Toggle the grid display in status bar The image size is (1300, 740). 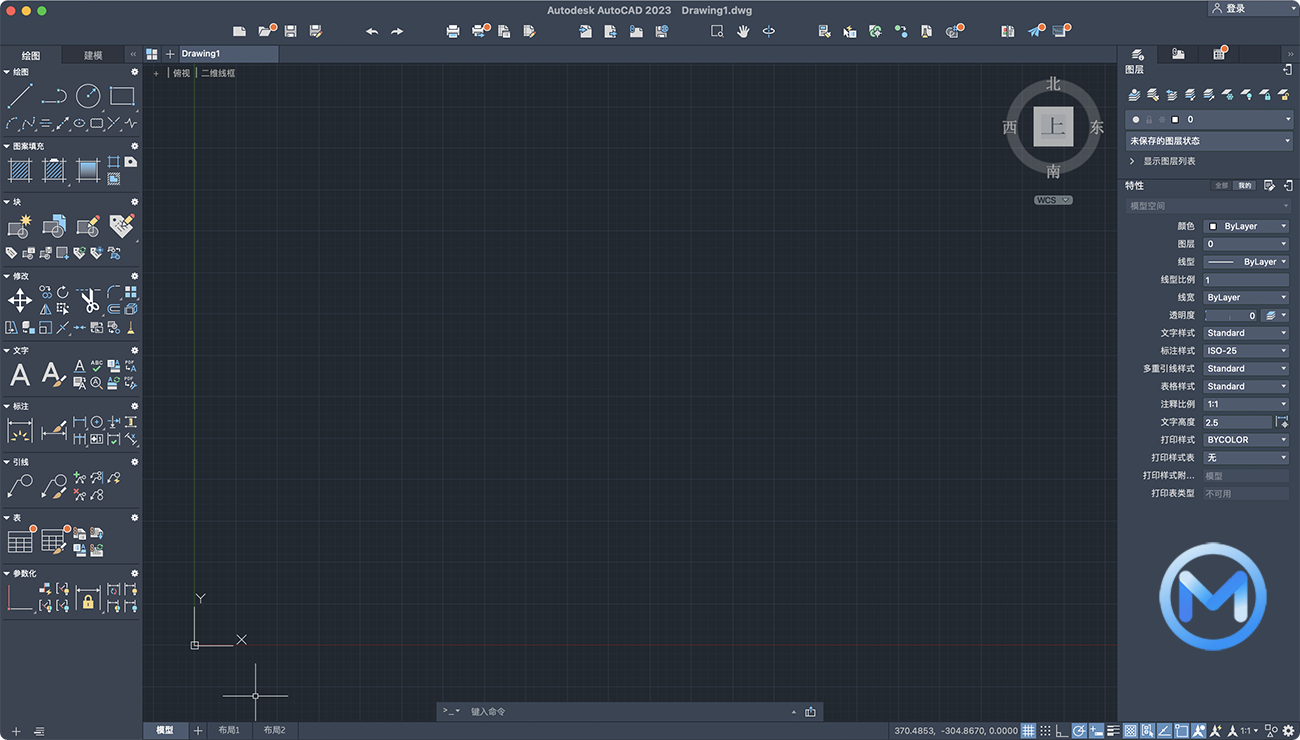point(1028,731)
